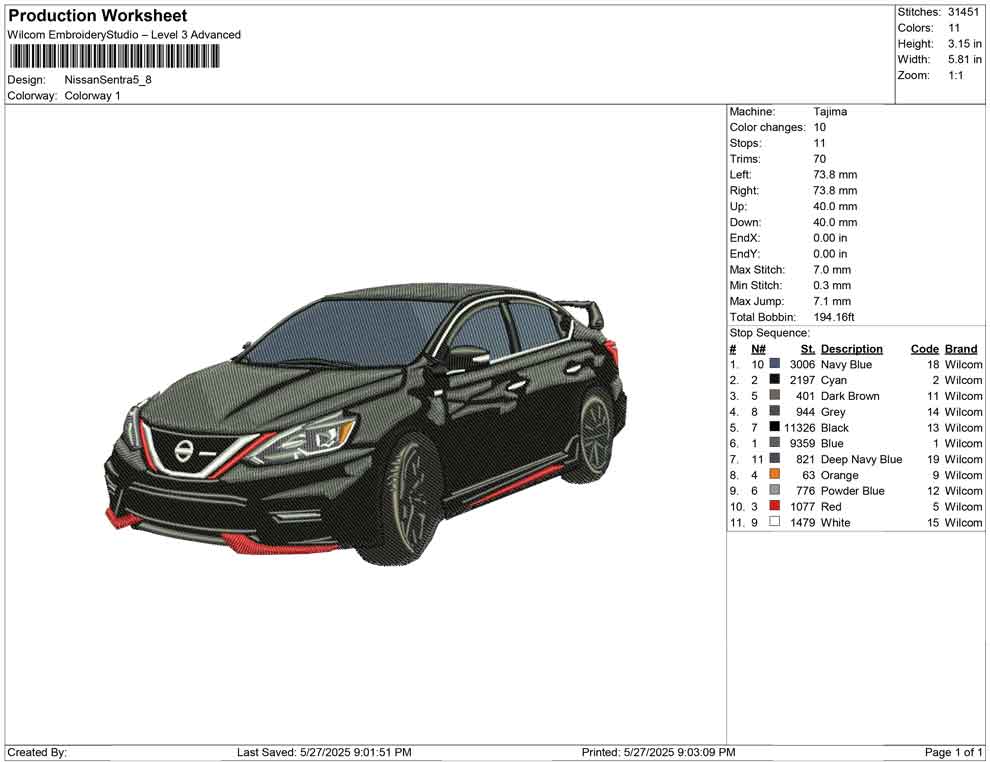Click the Height value 3.15 in

pos(964,44)
